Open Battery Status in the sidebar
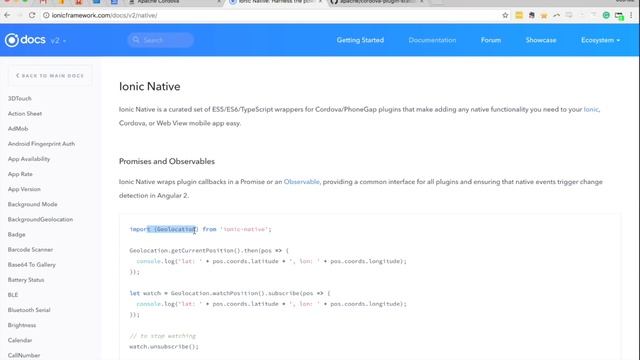Viewport: 640px width, 360px height. coord(26,280)
